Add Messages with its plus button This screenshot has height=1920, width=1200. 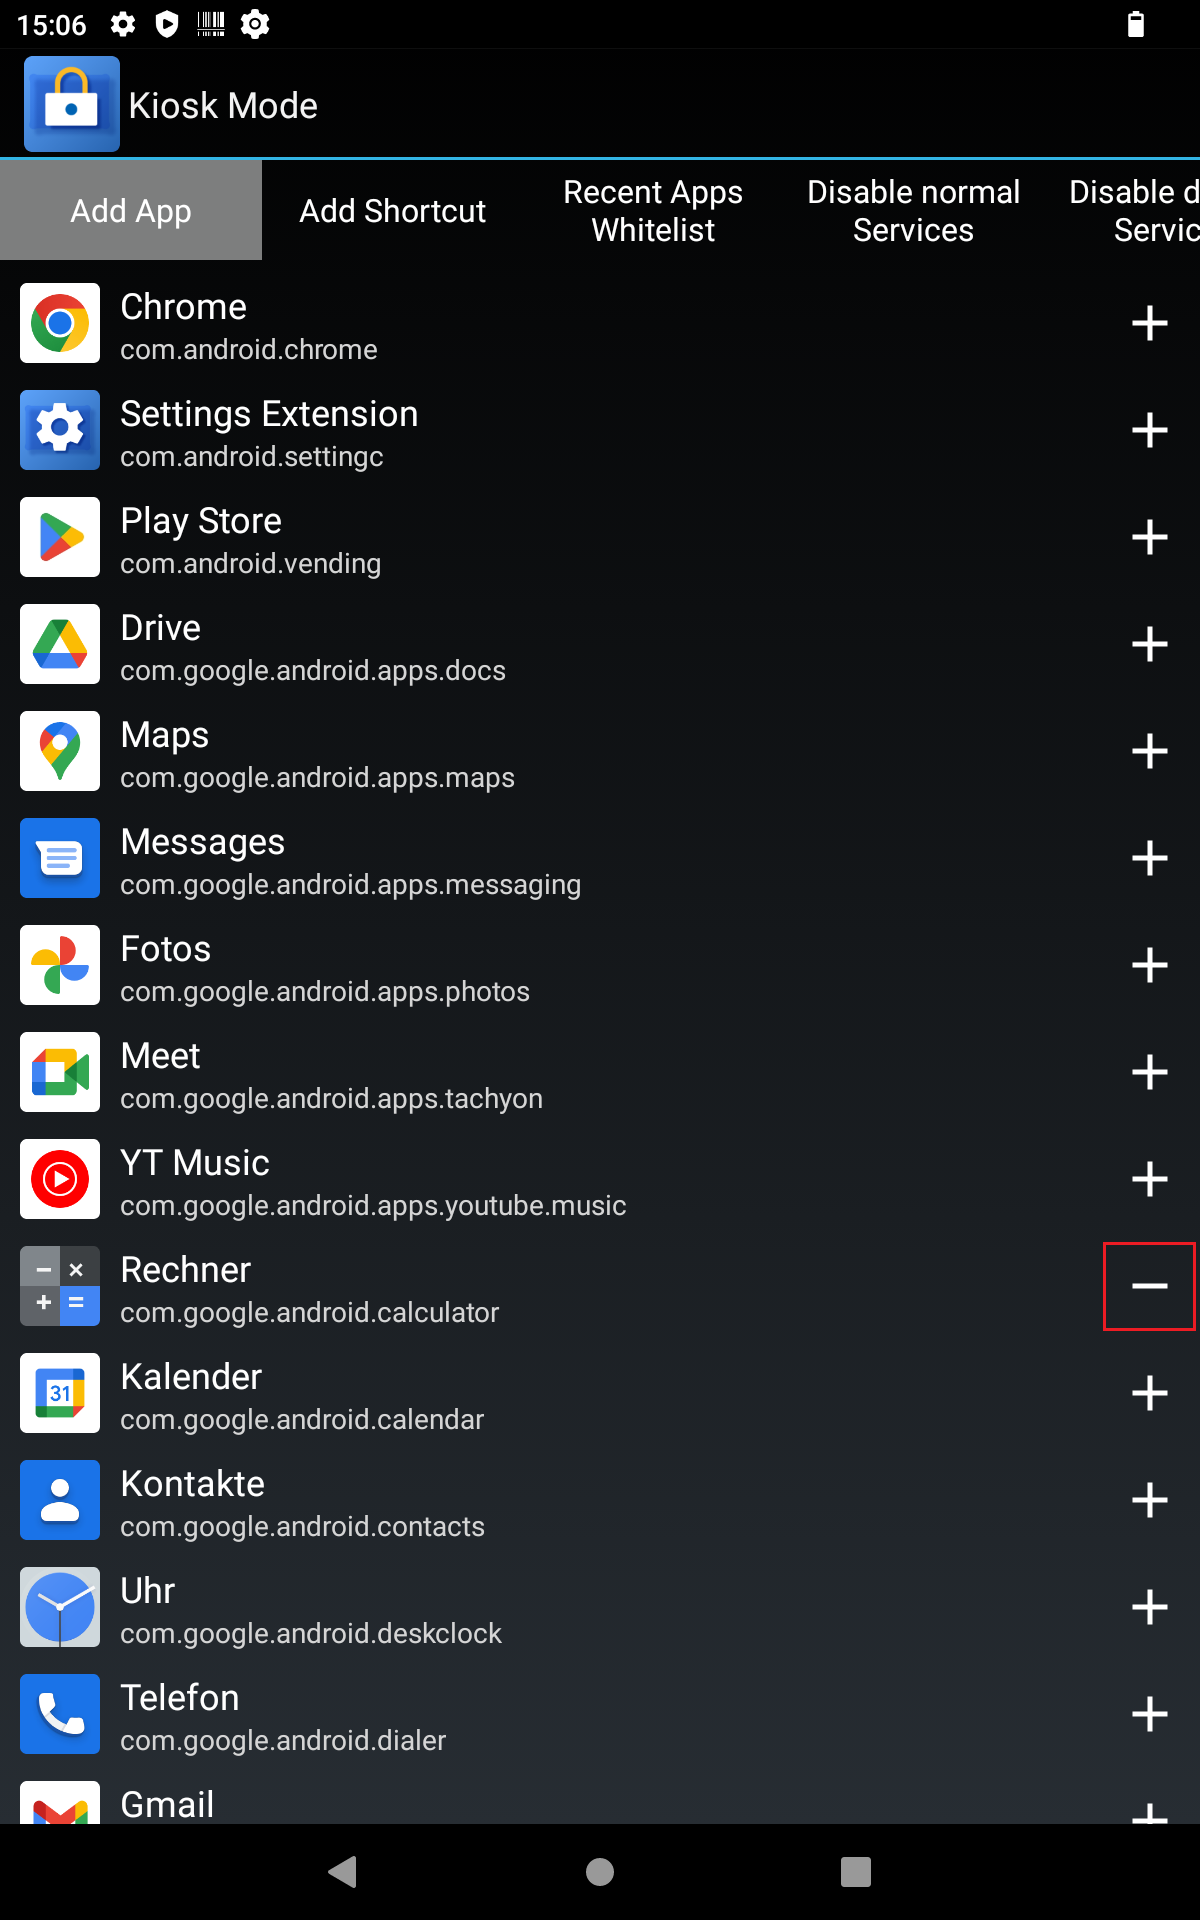tap(1149, 858)
